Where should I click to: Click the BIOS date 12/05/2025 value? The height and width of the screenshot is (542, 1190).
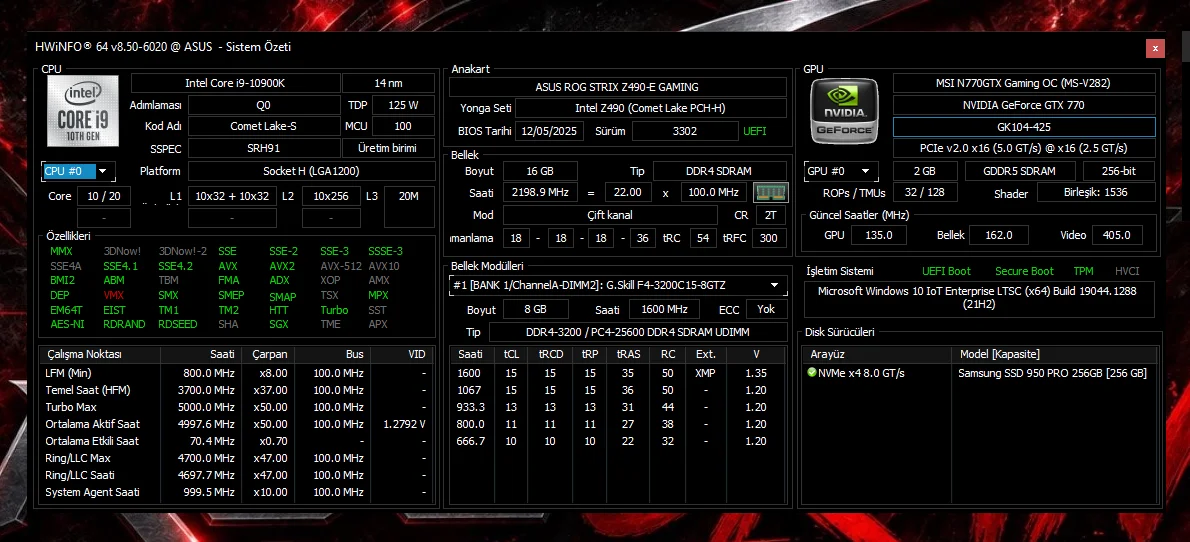coord(549,131)
